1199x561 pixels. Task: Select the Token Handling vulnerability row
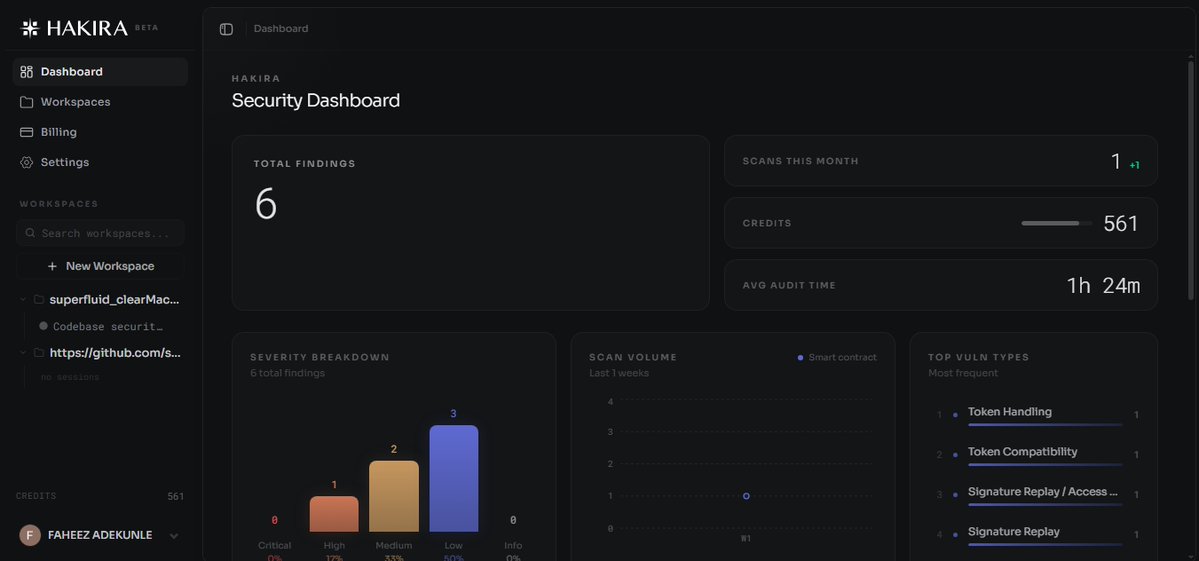point(1038,414)
